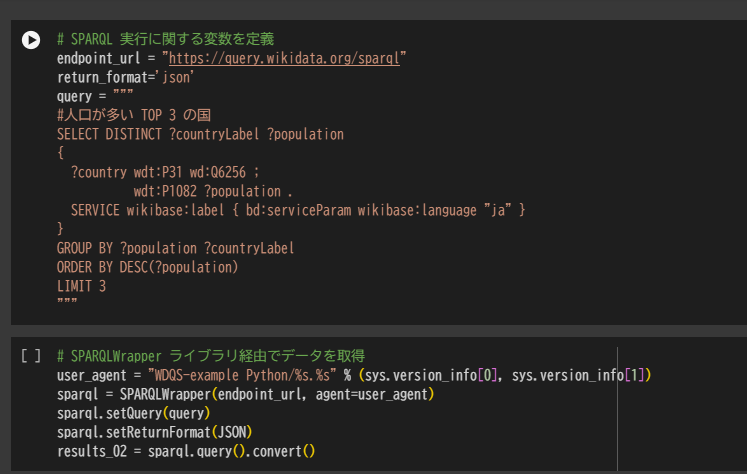747x474 pixels.
Task: Click the ORDER BY DESC(?population) line
Action: (x=148, y=267)
